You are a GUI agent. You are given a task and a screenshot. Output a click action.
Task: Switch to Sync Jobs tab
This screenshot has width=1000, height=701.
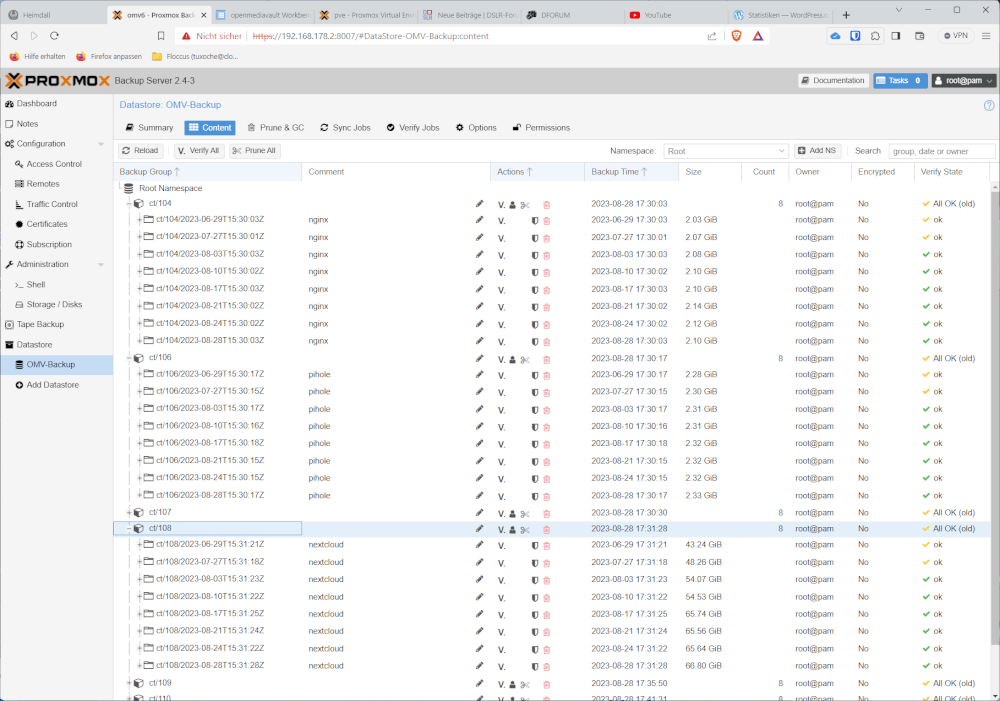click(345, 128)
